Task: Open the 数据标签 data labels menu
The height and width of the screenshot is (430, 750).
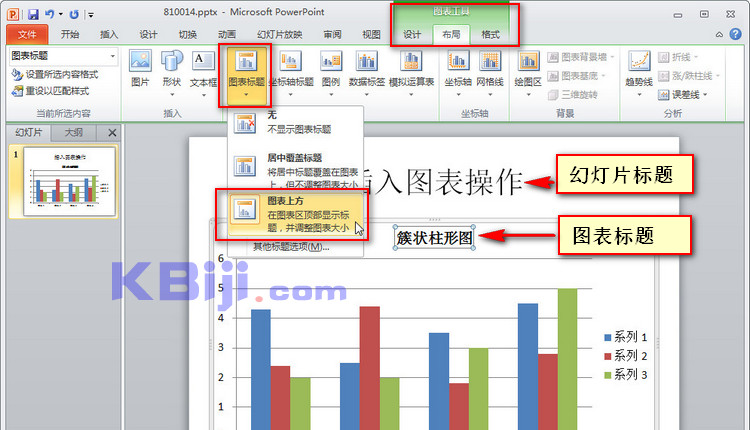Action: [x=367, y=73]
